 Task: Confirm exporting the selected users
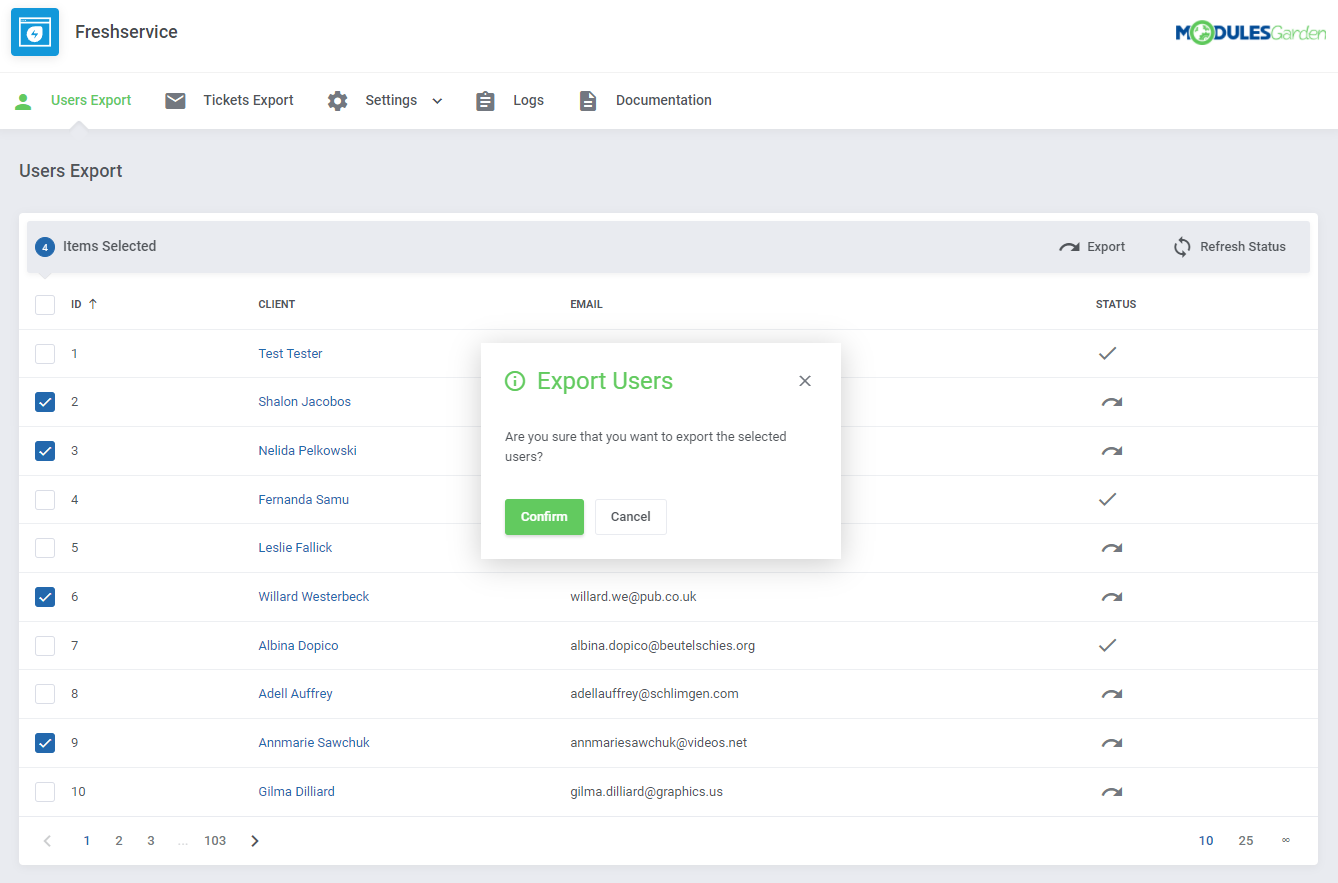(544, 517)
